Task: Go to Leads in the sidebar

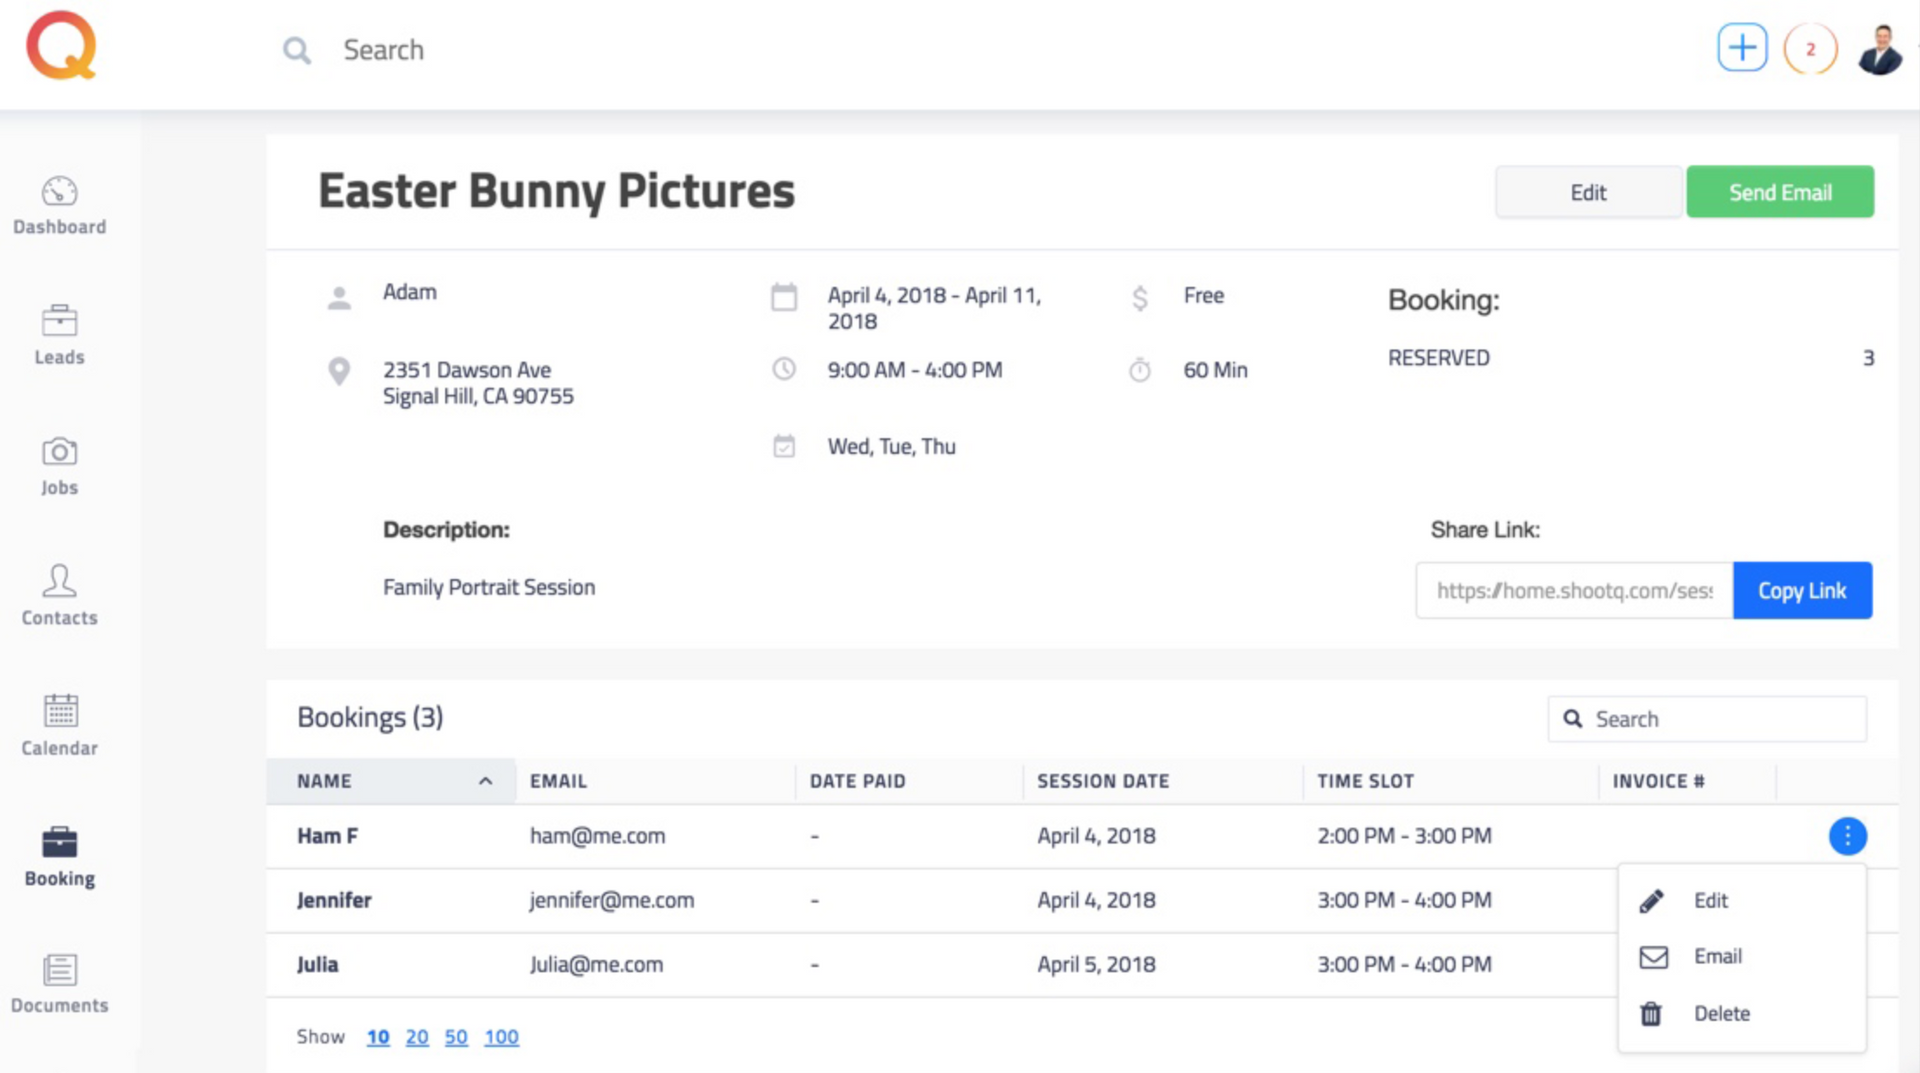Action: click(x=59, y=335)
